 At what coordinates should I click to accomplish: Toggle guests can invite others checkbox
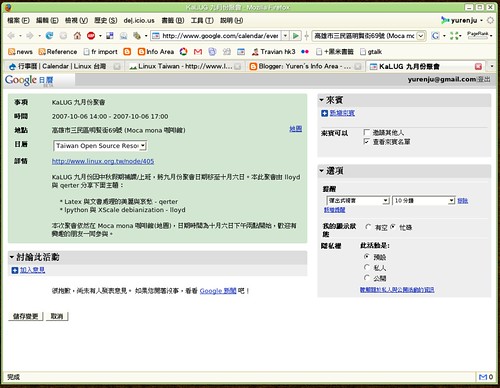(x=367, y=132)
